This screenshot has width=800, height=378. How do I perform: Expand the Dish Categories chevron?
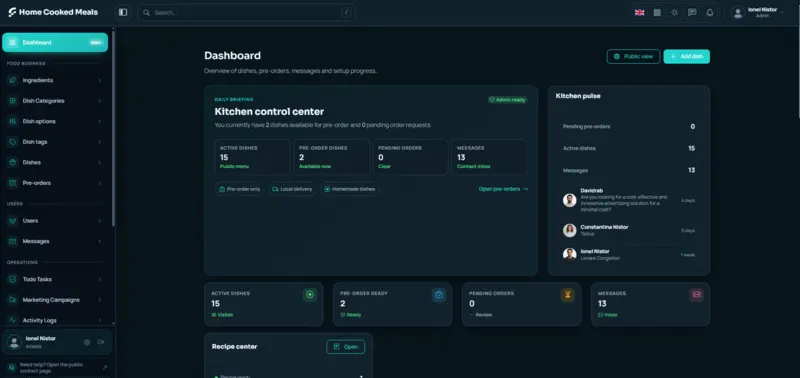click(x=99, y=100)
